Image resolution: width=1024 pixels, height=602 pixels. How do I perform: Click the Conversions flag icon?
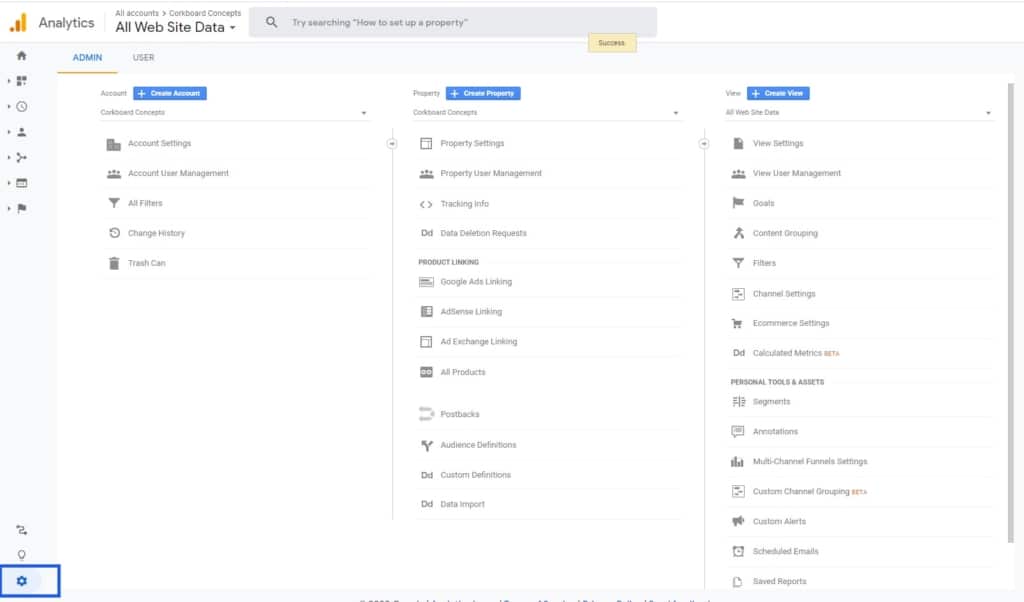22,208
